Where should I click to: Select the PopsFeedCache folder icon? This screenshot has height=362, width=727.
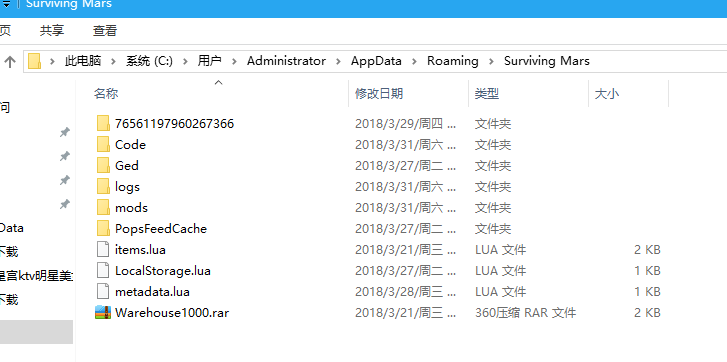coord(103,229)
